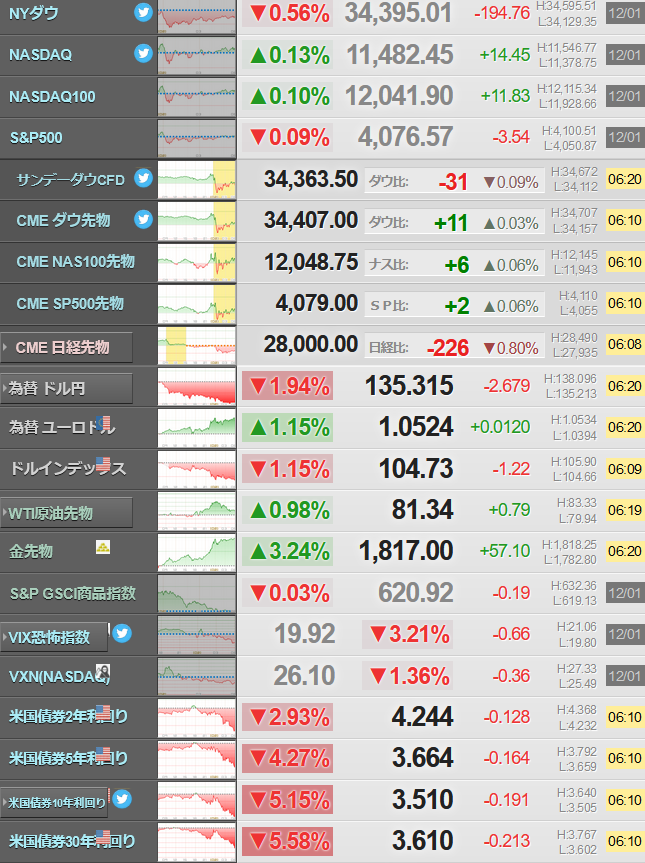Click the NASDAQ value 11,482.45
The image size is (645, 863).
(400, 55)
